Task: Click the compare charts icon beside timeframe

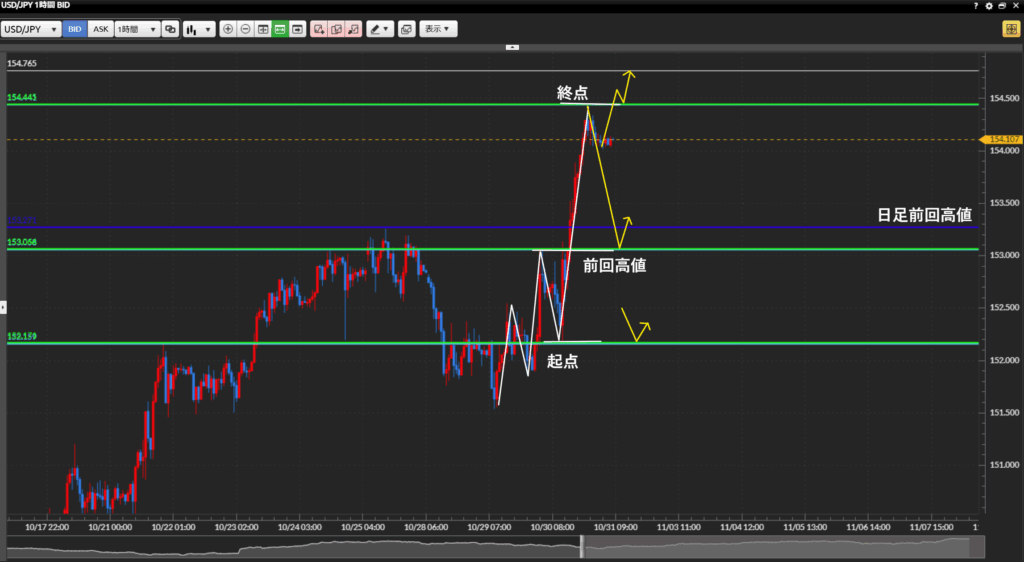Action: [171, 29]
